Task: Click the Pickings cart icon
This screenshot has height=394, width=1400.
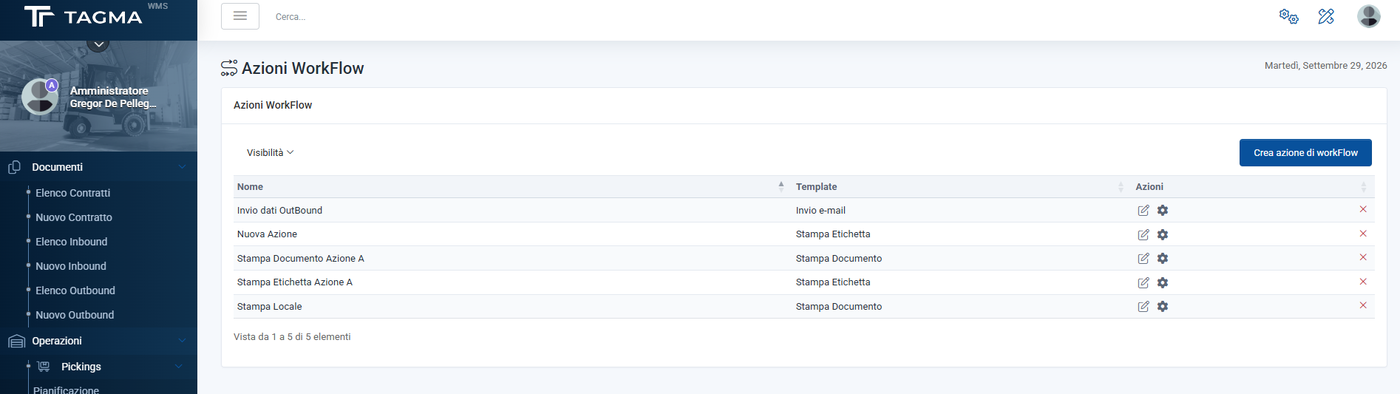Action: tap(43, 367)
